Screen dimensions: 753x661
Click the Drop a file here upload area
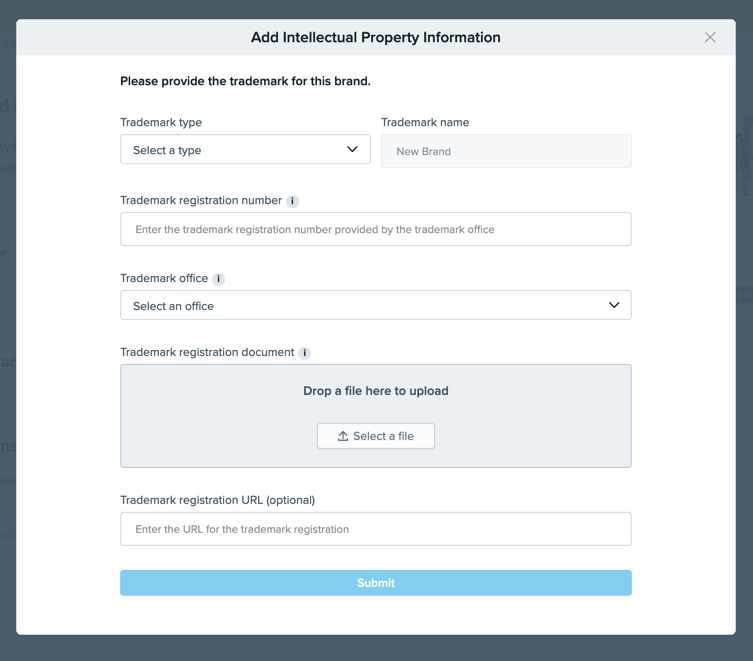click(376, 391)
